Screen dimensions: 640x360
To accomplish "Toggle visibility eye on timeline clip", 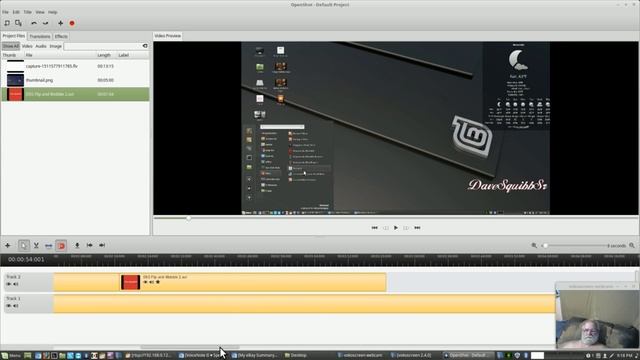I will [145, 282].
